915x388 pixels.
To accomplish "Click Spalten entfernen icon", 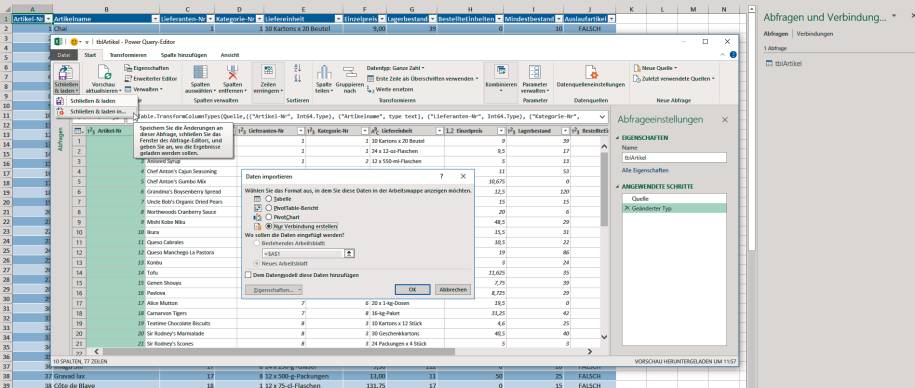I will [x=233, y=72].
